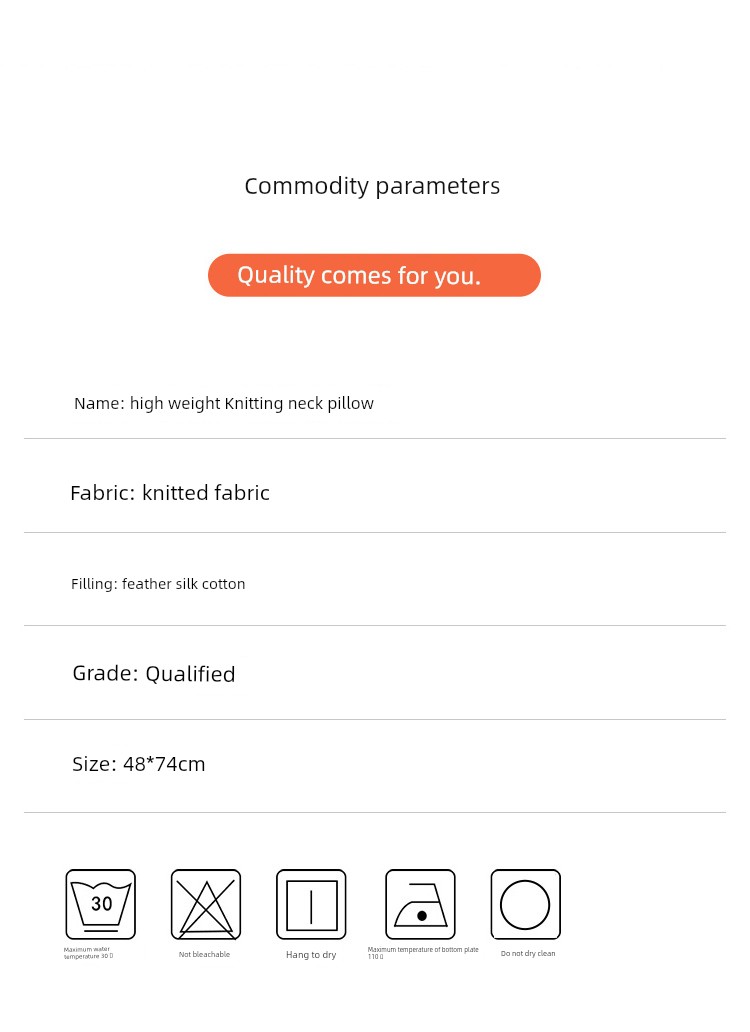Click the iron temperature icon

pos(420,904)
